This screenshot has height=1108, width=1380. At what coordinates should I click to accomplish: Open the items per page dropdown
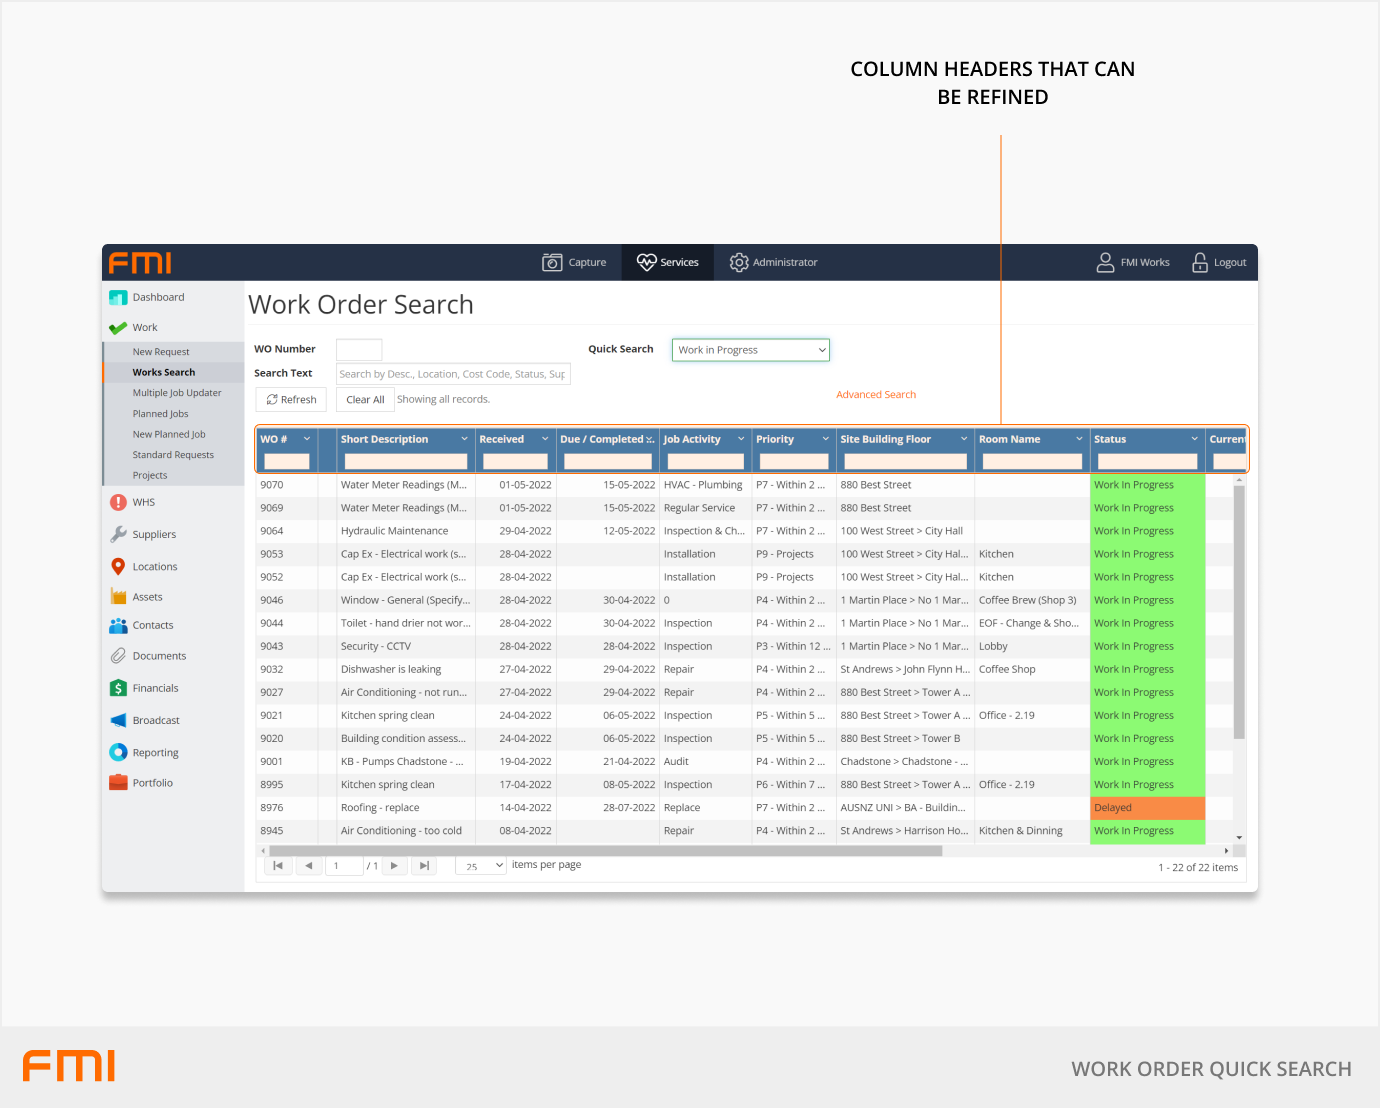(481, 866)
